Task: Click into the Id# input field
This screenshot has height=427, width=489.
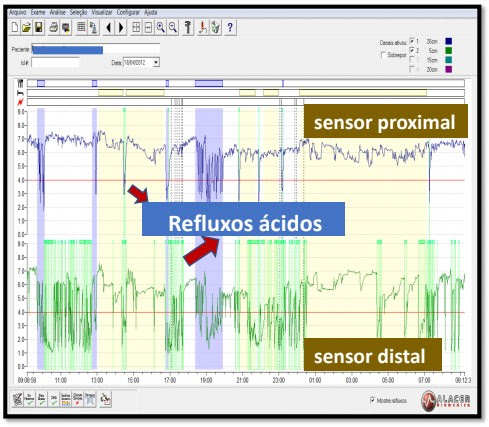Action: (x=55, y=62)
